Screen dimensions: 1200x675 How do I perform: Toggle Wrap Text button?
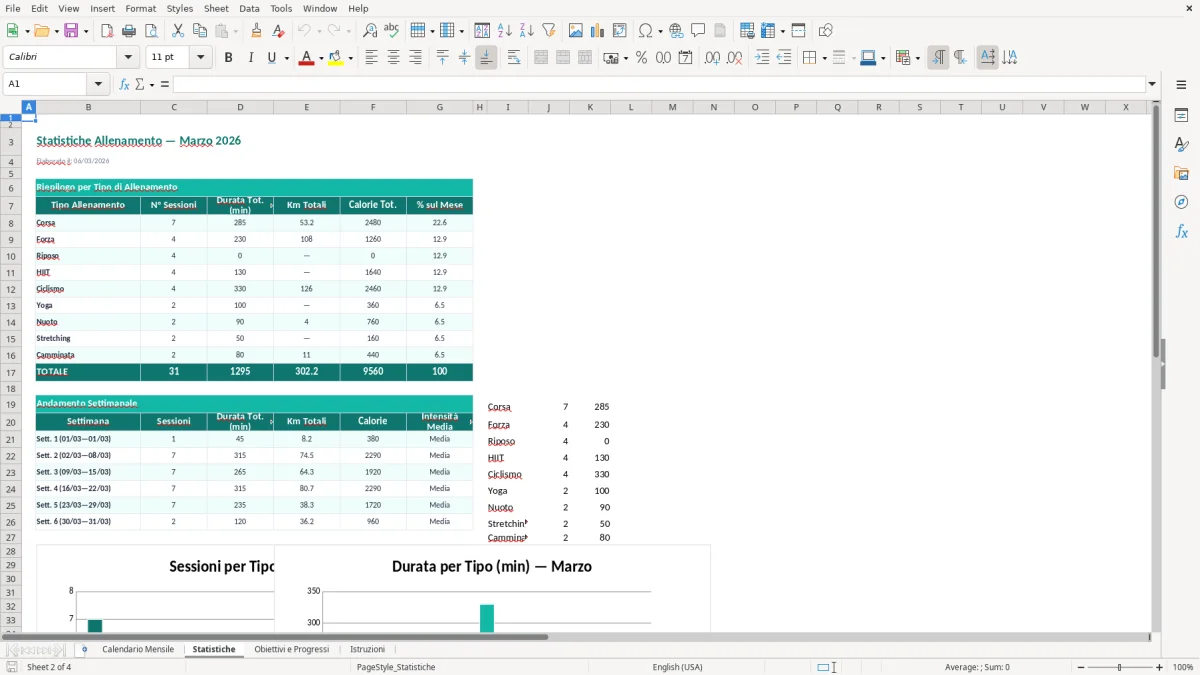pyautogui.click(x=514, y=58)
